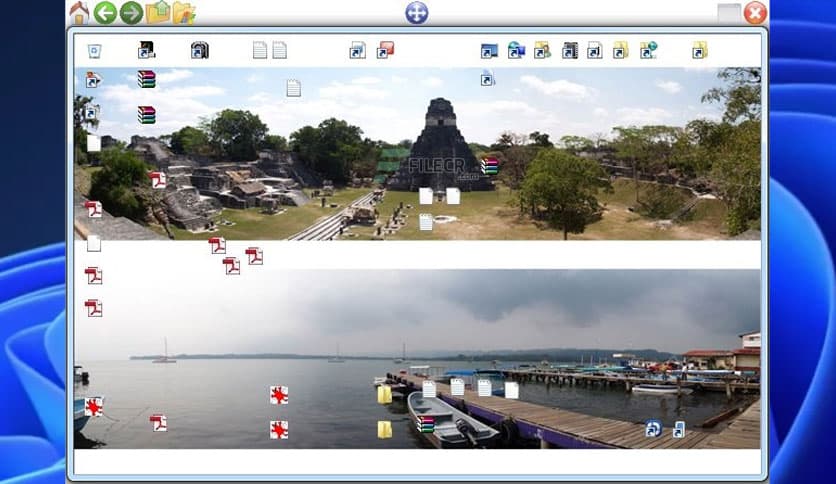Open the lowest PDF in the left edge column
836x484 pixels.
point(94,309)
